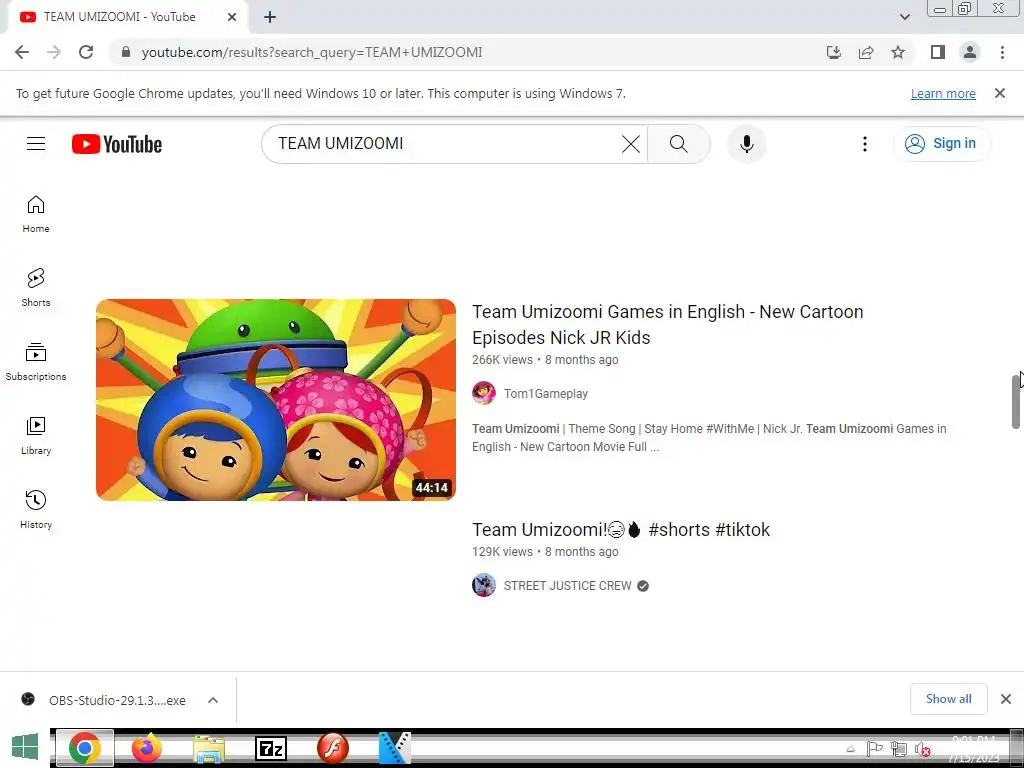Click the YouTube logo
This screenshot has height=768, width=1024.
tap(117, 144)
